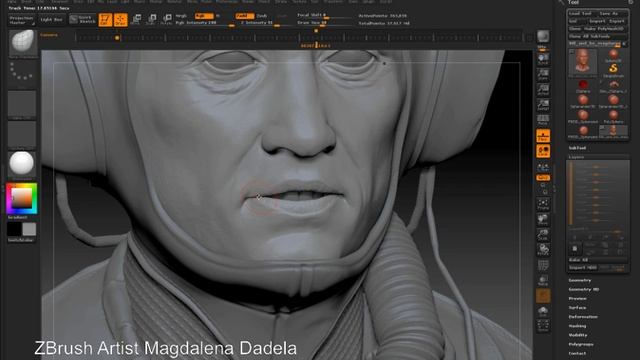
Task: Switch to Zsub sculpt mode
Action: [262, 16]
